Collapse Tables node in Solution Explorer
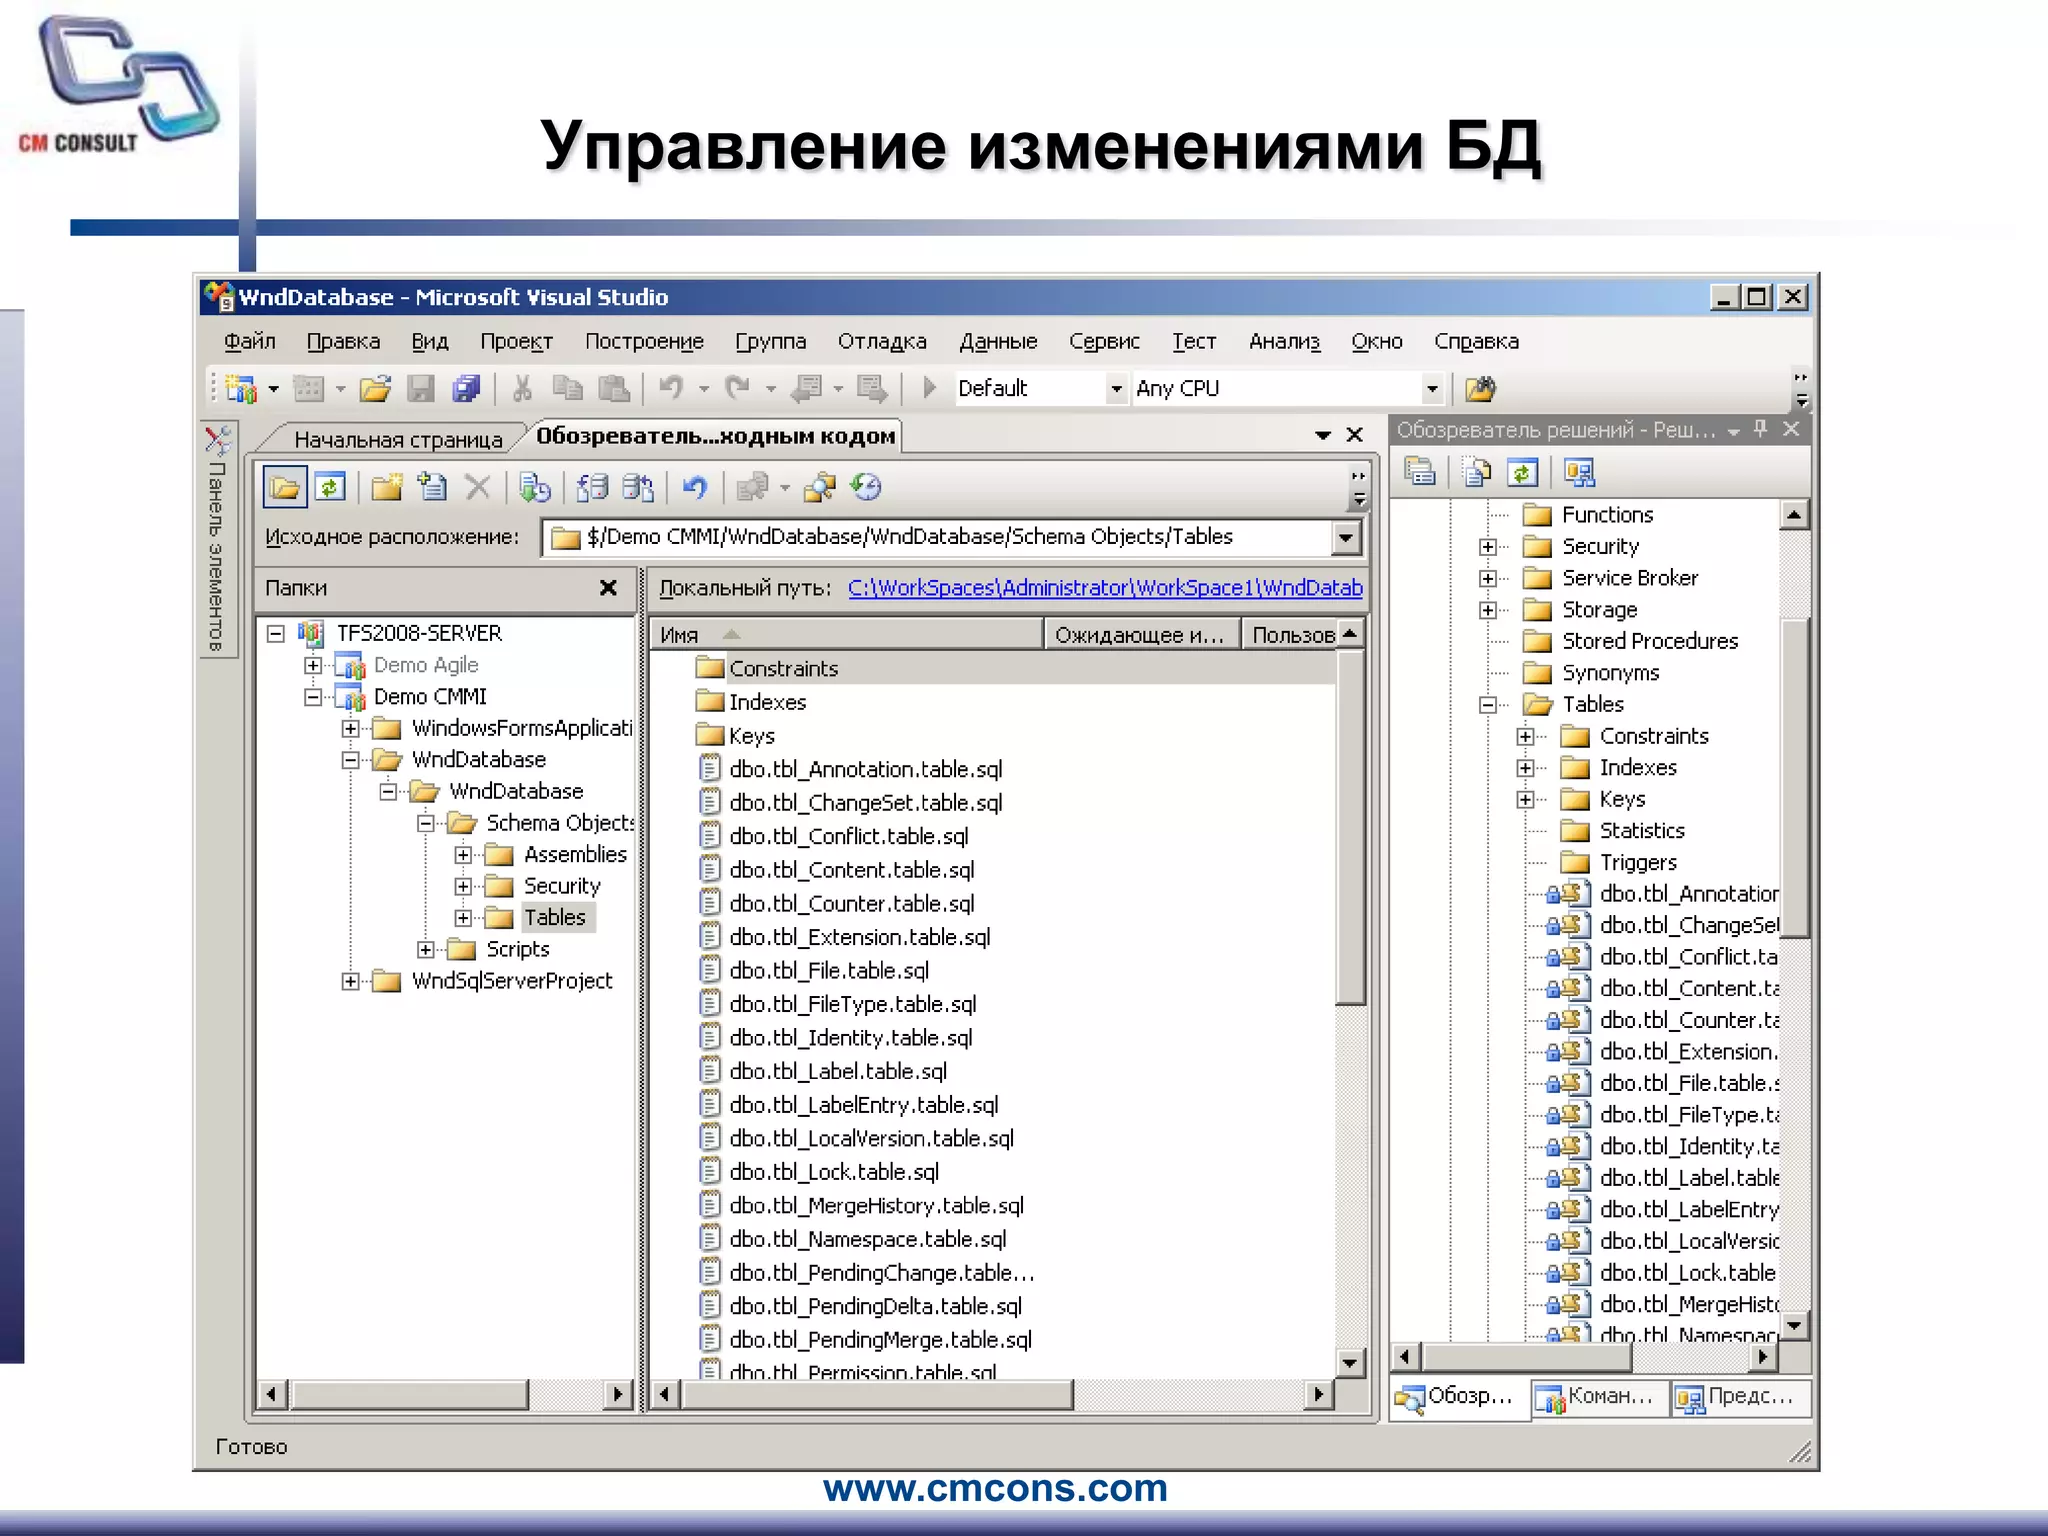The width and height of the screenshot is (2048, 1536). [1488, 705]
